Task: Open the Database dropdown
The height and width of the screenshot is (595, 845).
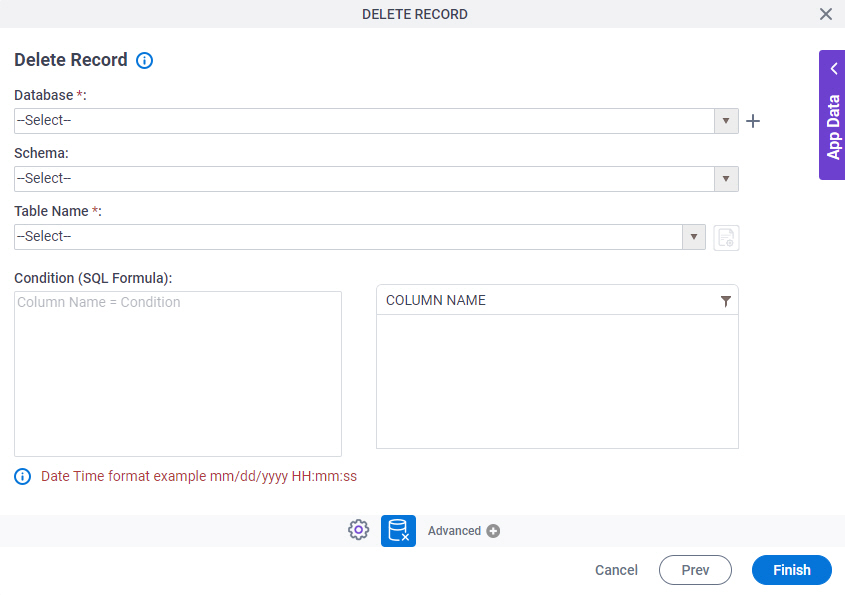Action: click(x=376, y=121)
